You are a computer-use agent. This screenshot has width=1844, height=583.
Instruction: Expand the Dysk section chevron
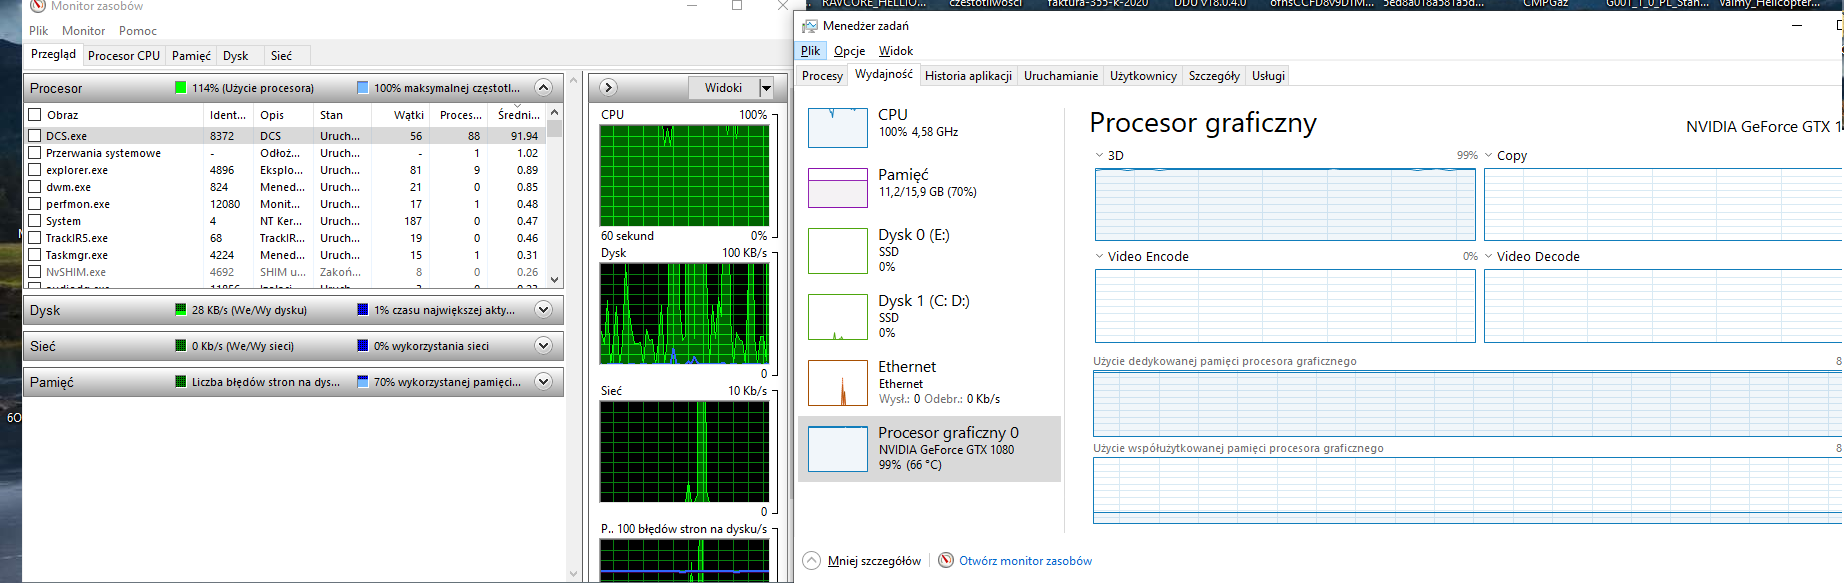point(543,310)
